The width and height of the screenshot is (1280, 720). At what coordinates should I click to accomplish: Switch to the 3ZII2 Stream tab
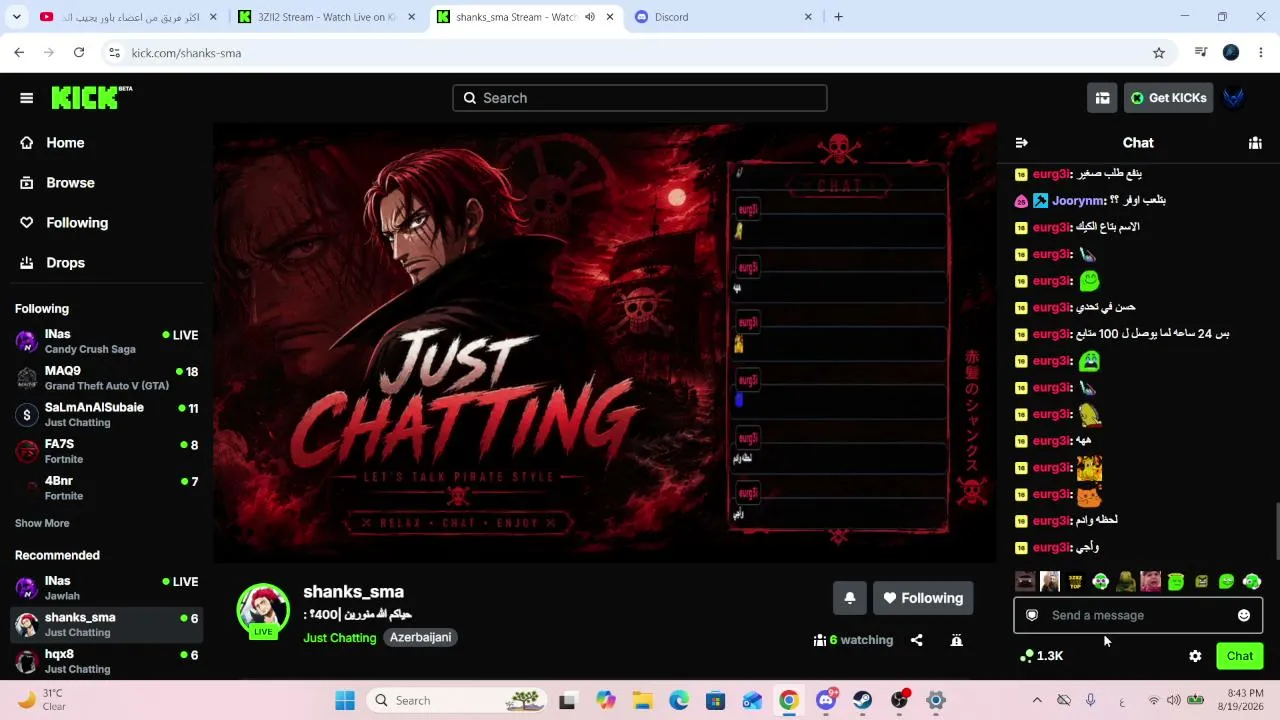[x=327, y=17]
